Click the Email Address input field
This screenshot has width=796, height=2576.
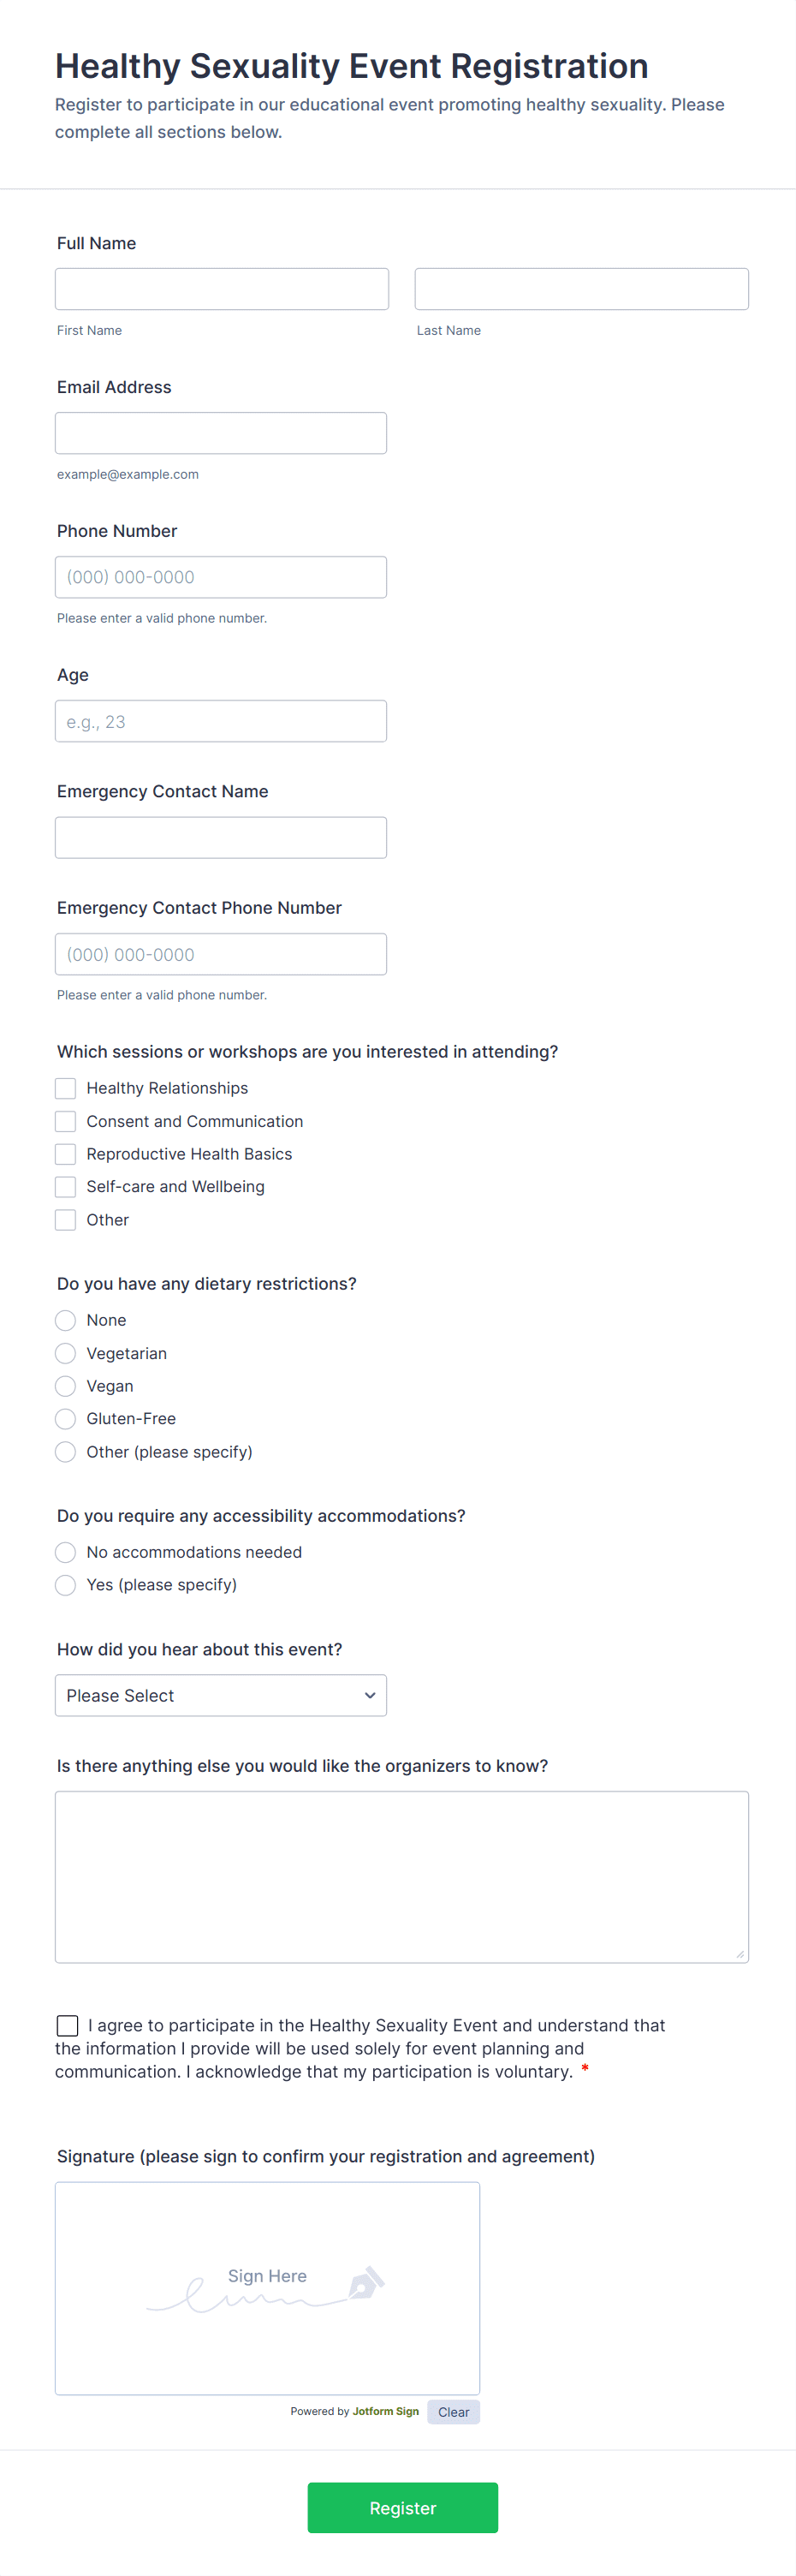(x=221, y=432)
